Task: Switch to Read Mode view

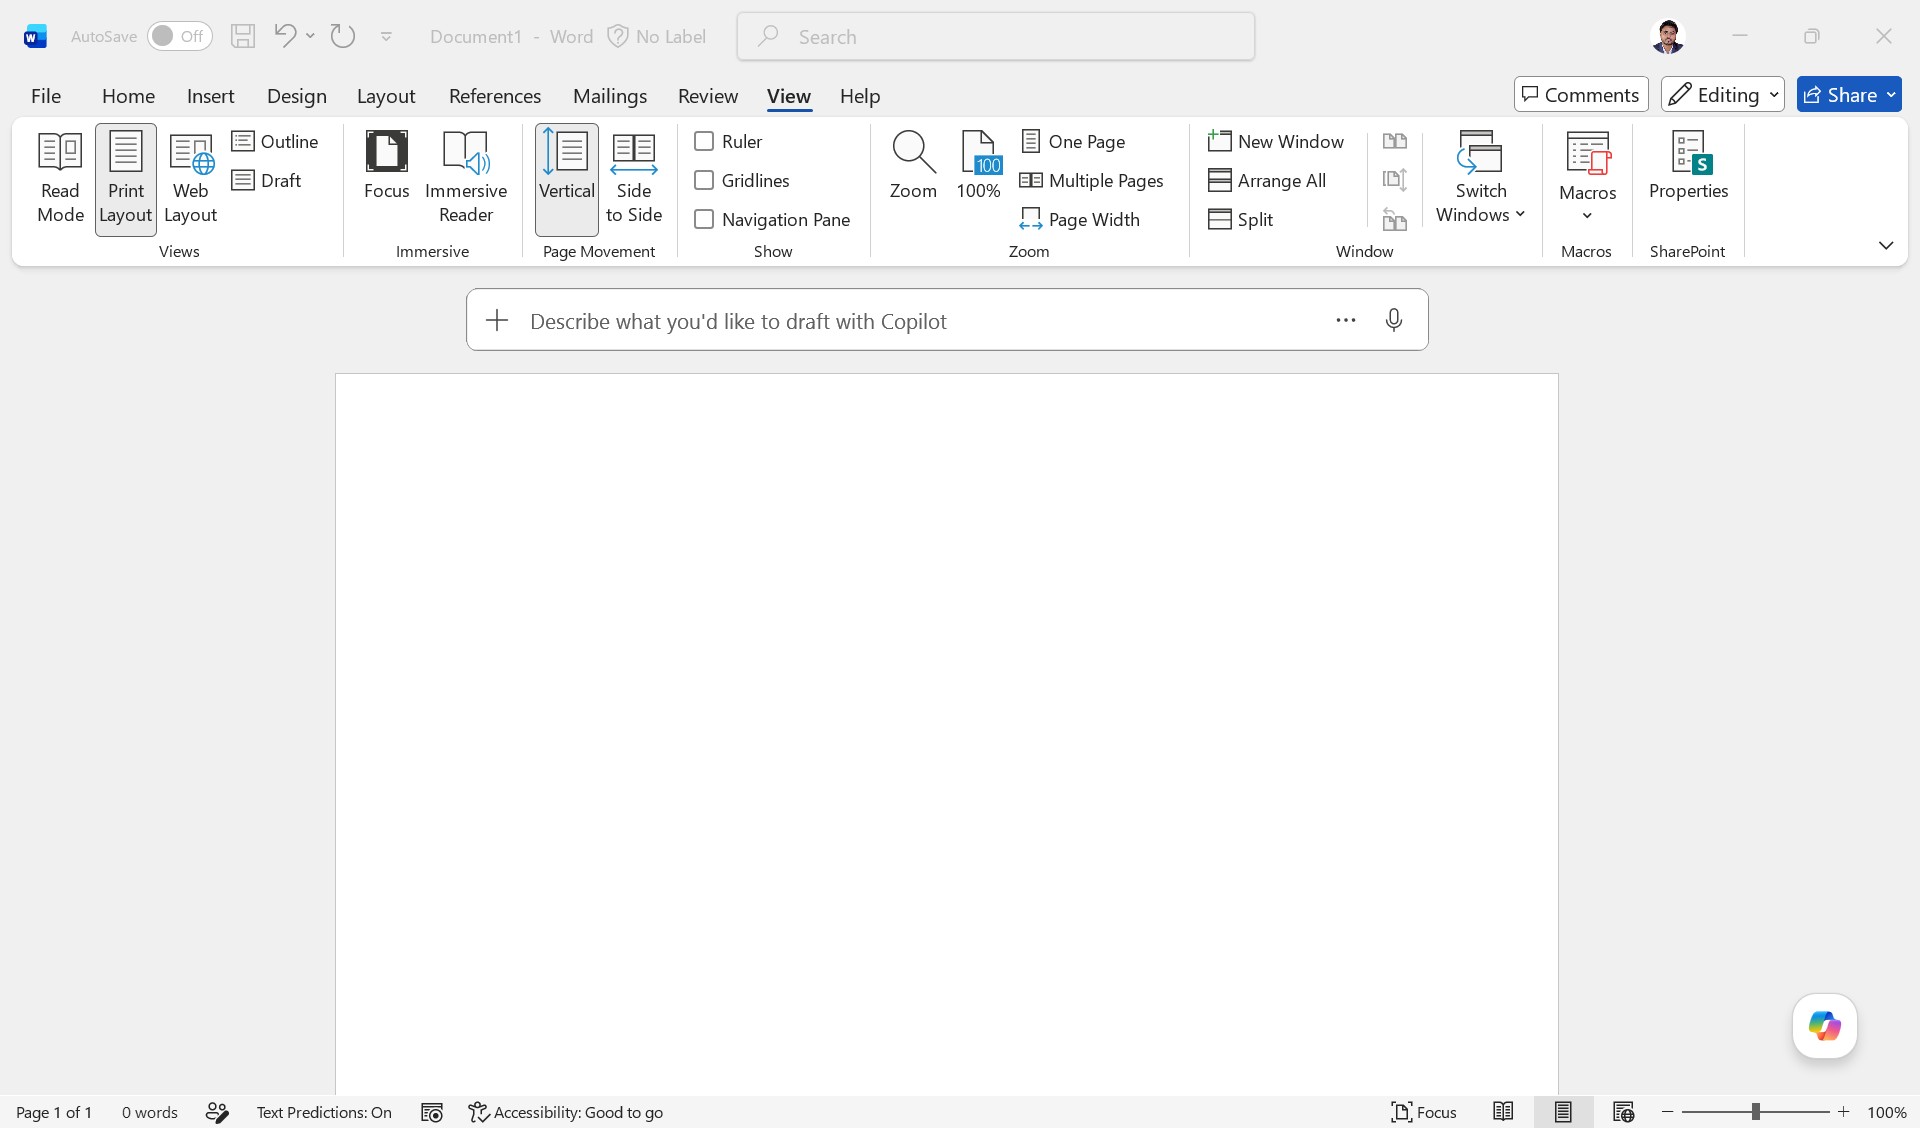Action: (x=60, y=179)
